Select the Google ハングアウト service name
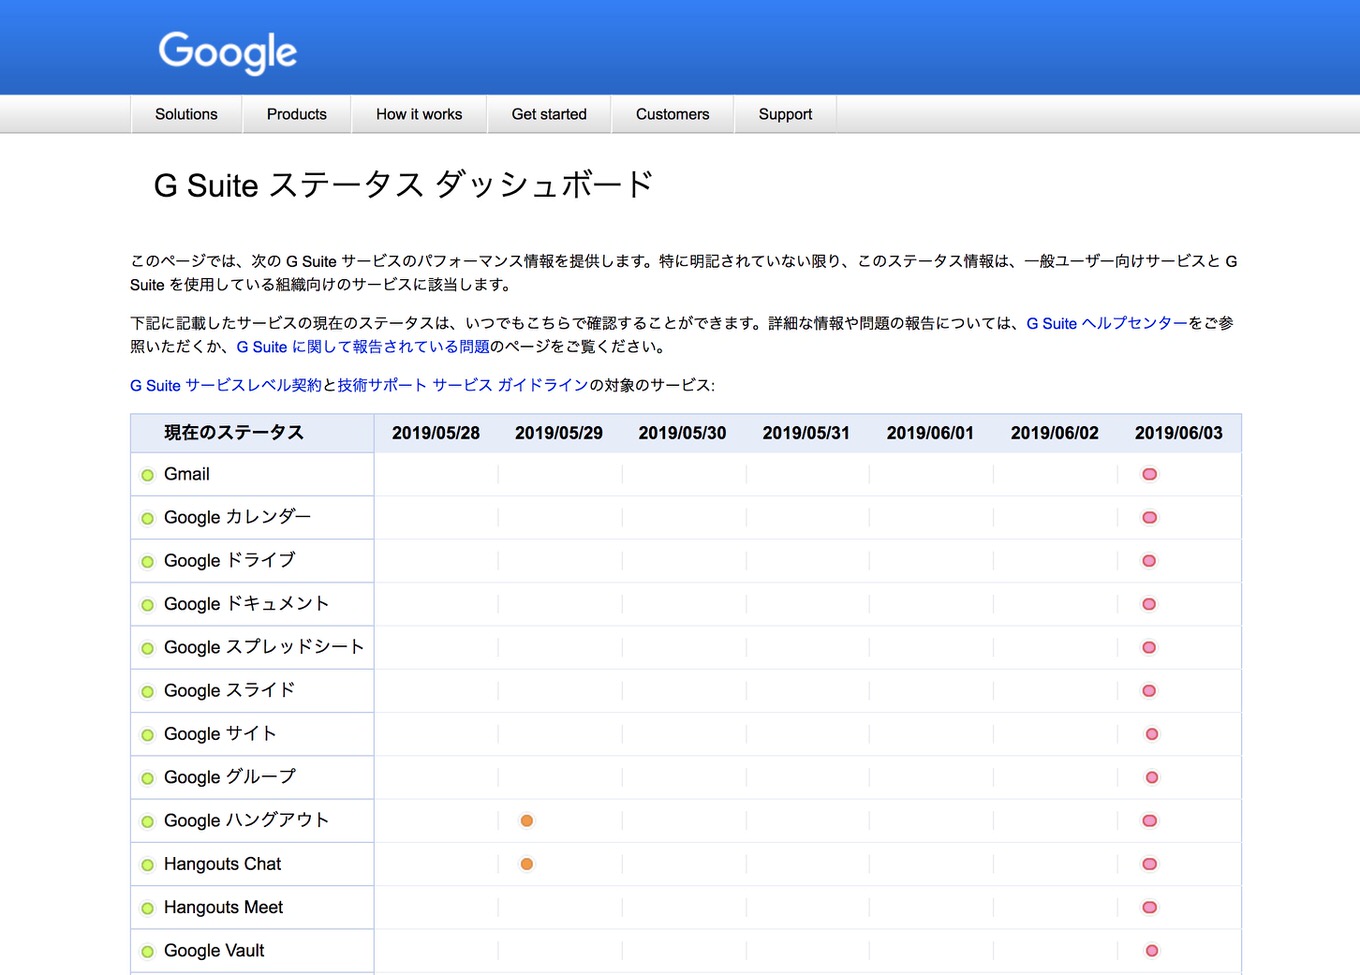1360x975 pixels. coord(246,820)
